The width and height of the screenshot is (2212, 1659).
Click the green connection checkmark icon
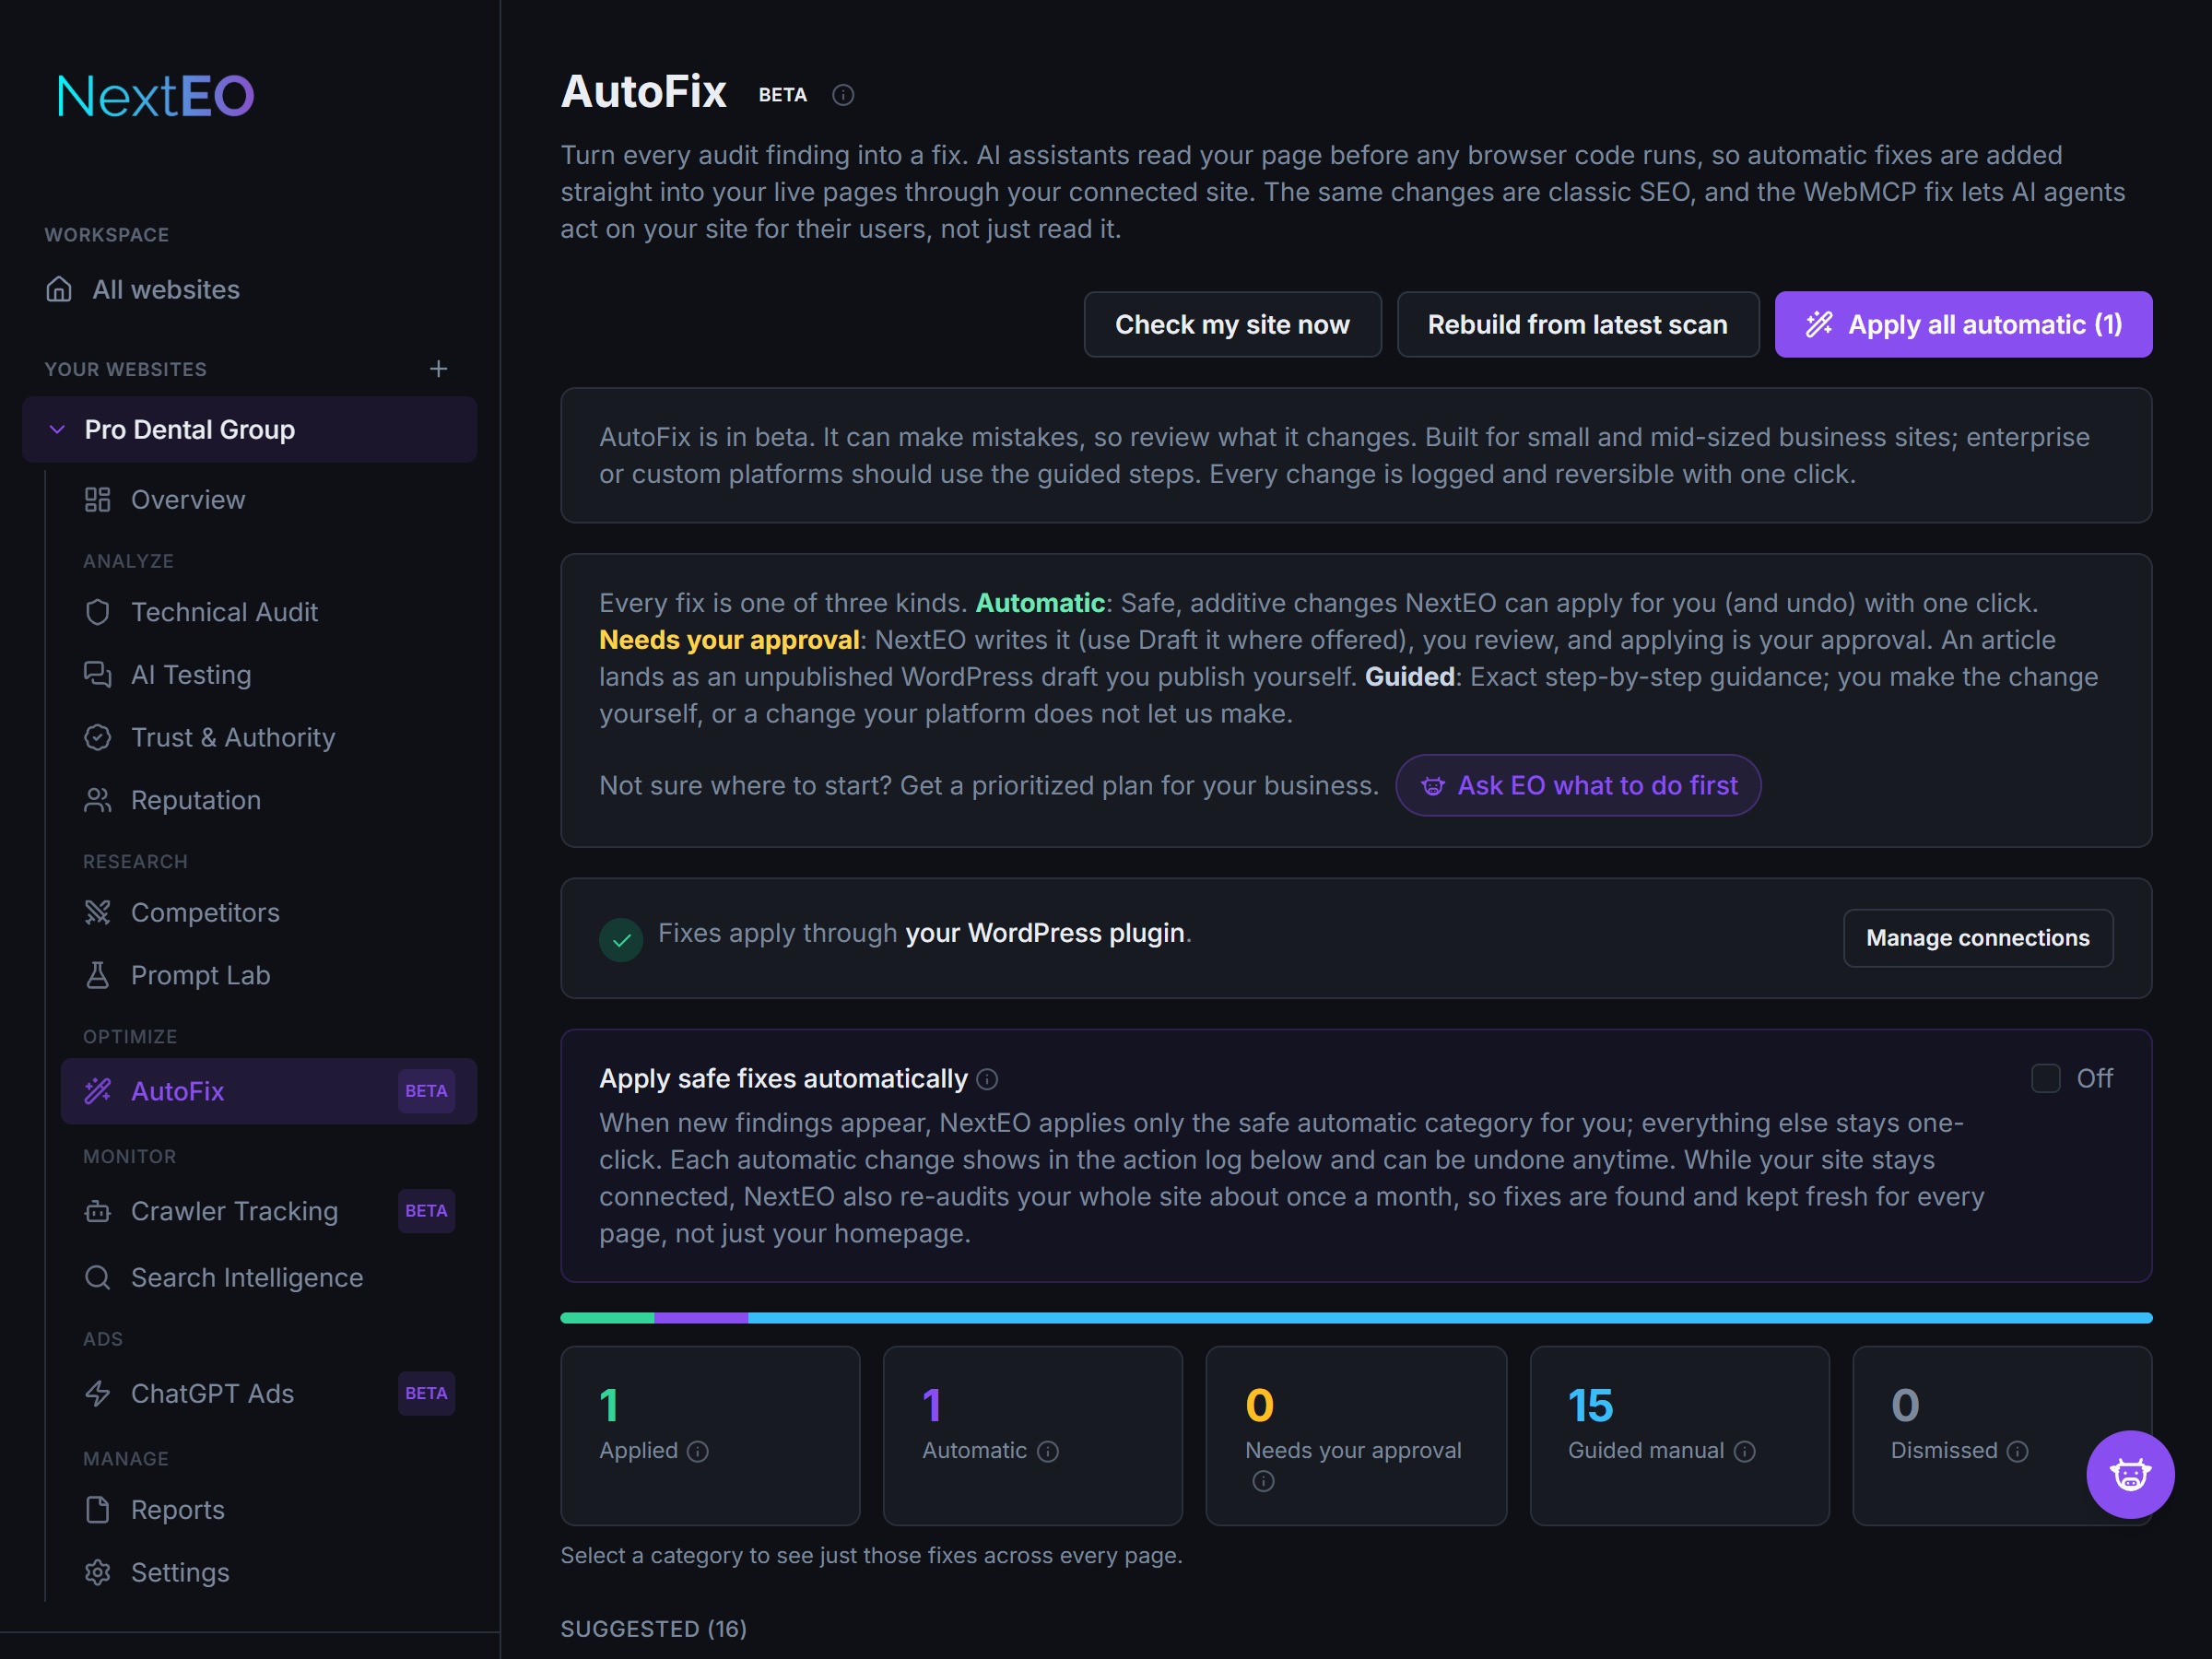[x=621, y=940]
